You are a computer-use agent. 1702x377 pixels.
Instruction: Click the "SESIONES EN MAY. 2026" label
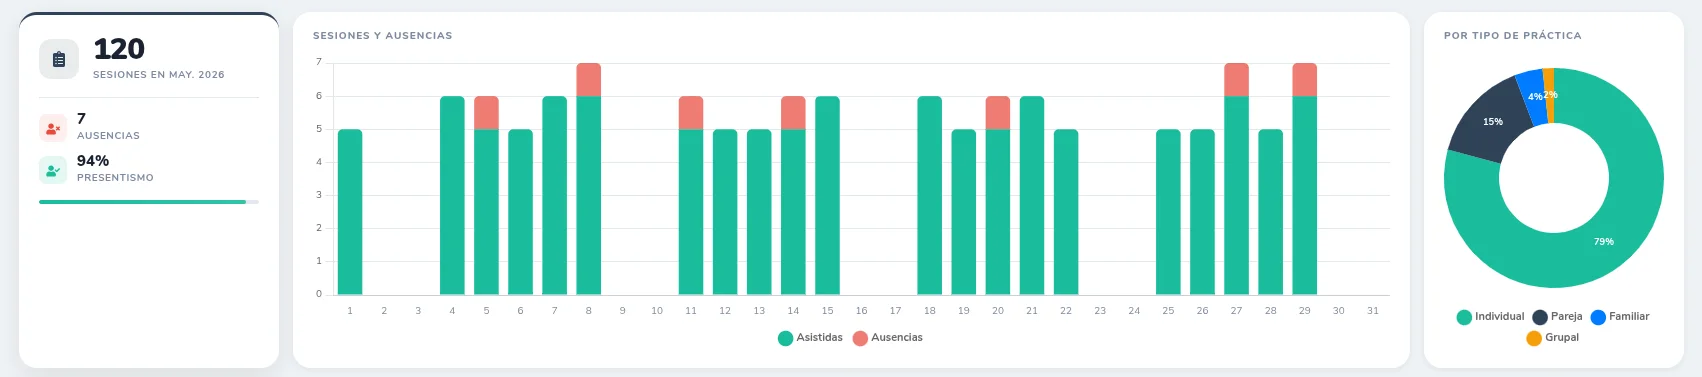tap(159, 75)
